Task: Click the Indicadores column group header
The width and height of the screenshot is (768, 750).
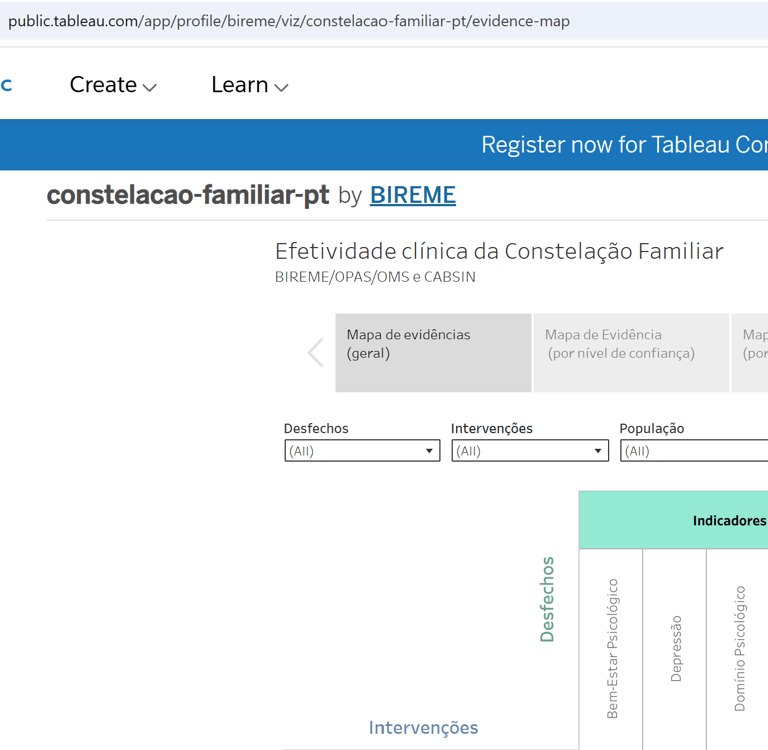Action: [x=673, y=520]
